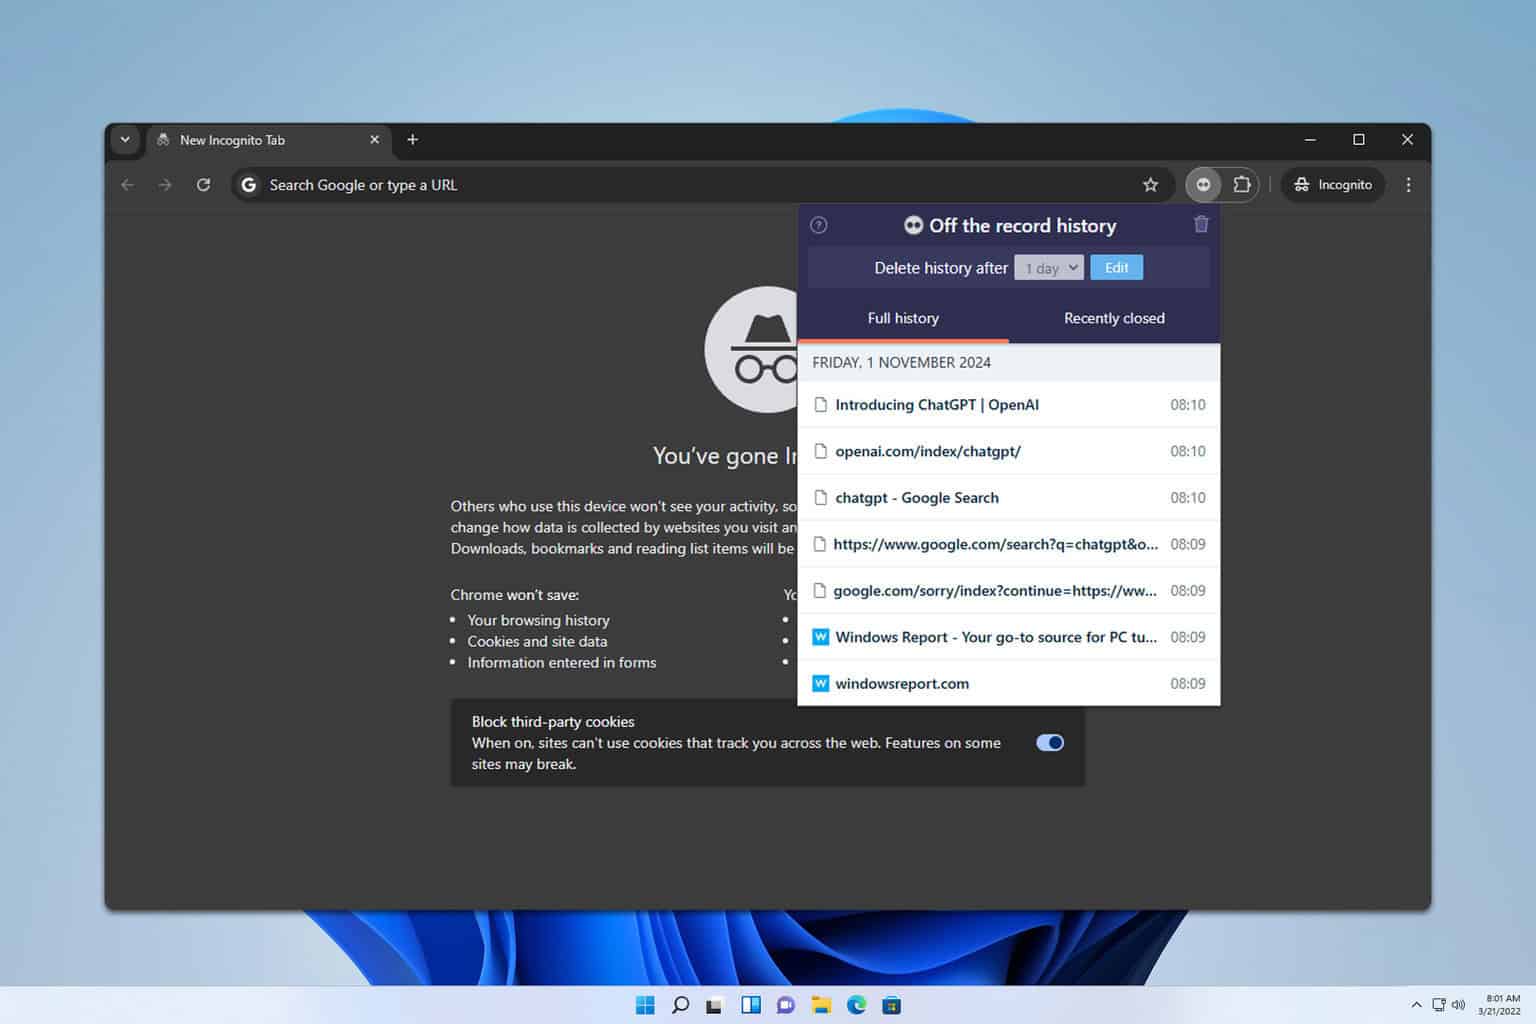Click the Incognito profile icon
This screenshot has width=1536, height=1024.
click(1301, 184)
